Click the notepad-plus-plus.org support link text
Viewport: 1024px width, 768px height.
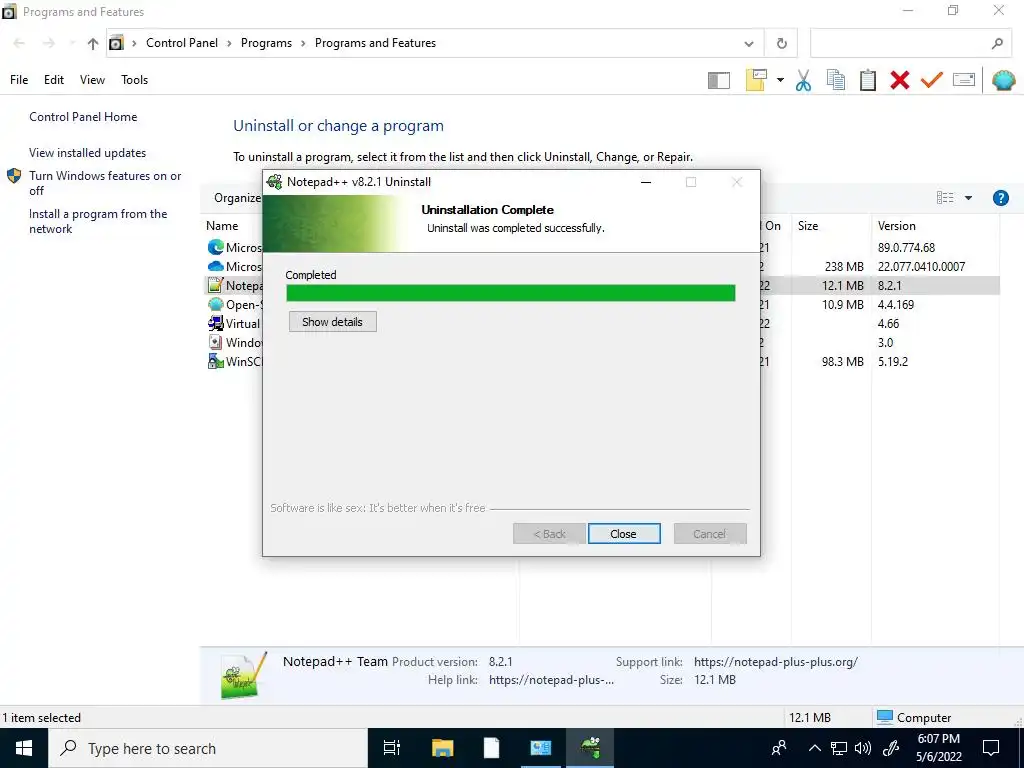(776, 662)
